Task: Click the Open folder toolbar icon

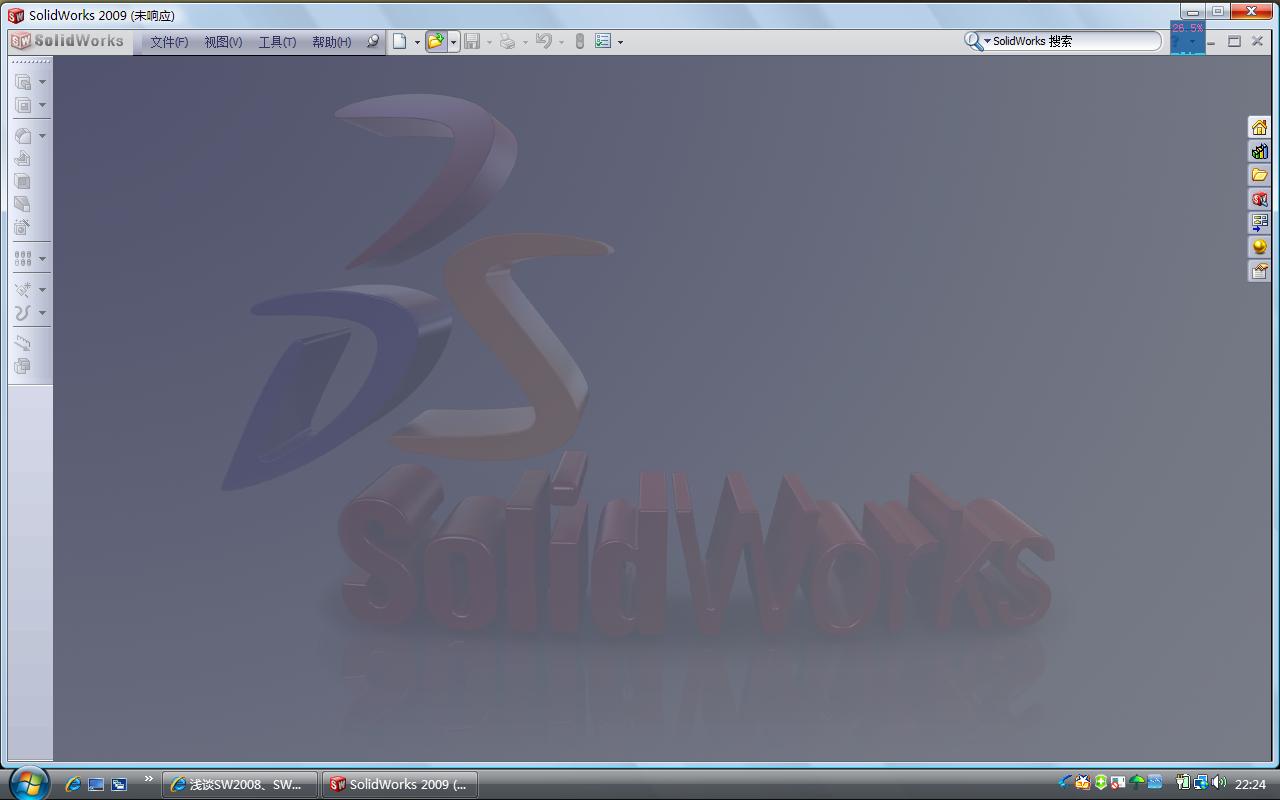Action: [435, 41]
